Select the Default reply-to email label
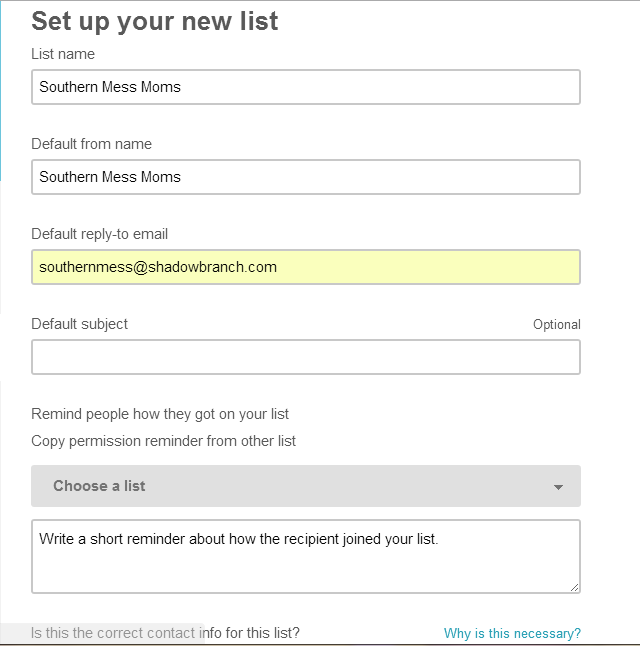This screenshot has height=646, width=640. pos(99,234)
